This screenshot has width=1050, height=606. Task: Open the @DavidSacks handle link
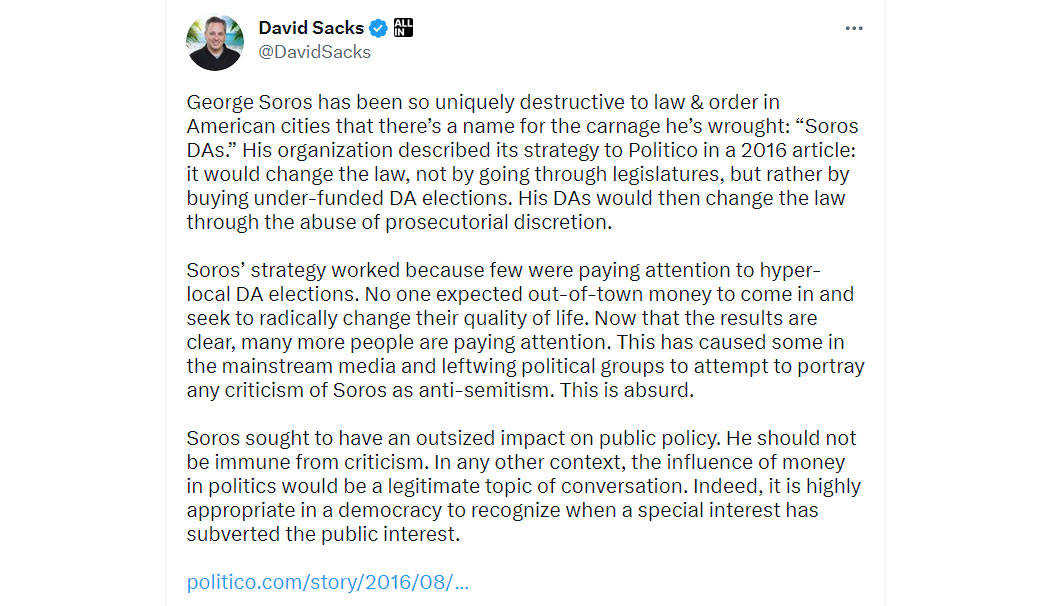[x=315, y=52]
